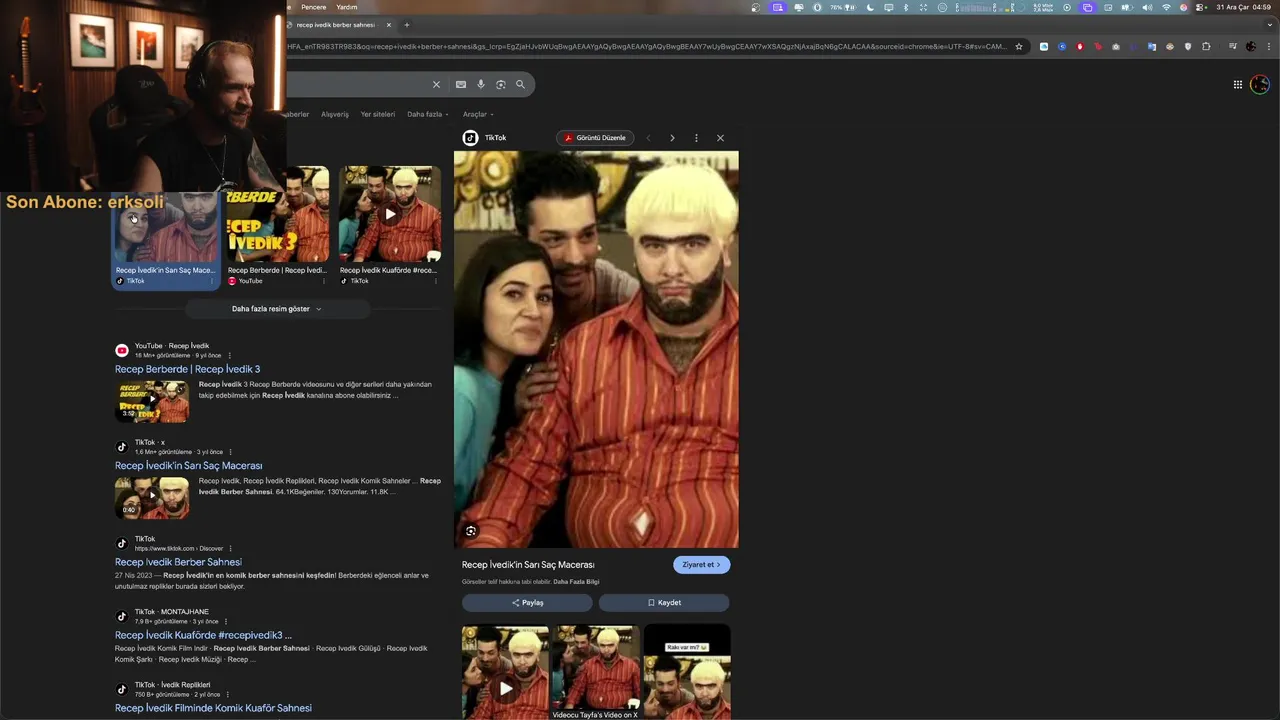Open the Google account avatar menu
Screen dimensions: 1280x720
point(1259,85)
